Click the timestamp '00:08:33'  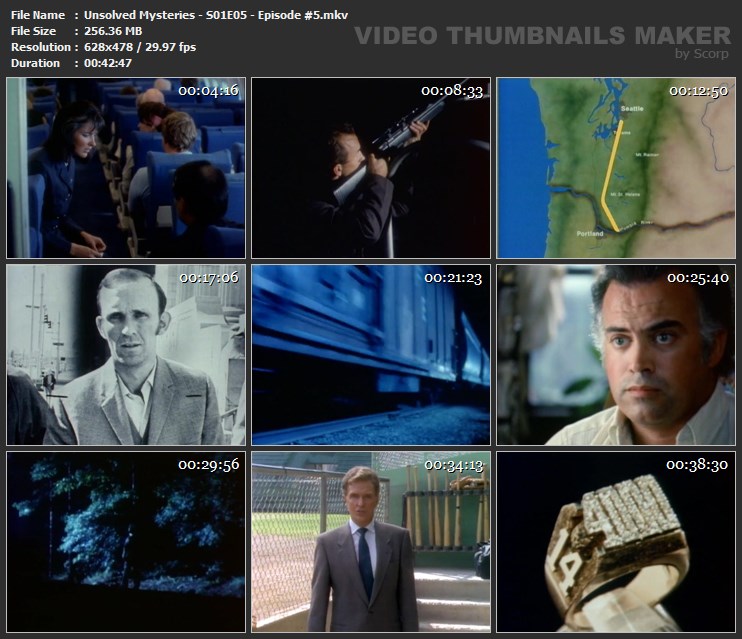pyautogui.click(x=452, y=90)
